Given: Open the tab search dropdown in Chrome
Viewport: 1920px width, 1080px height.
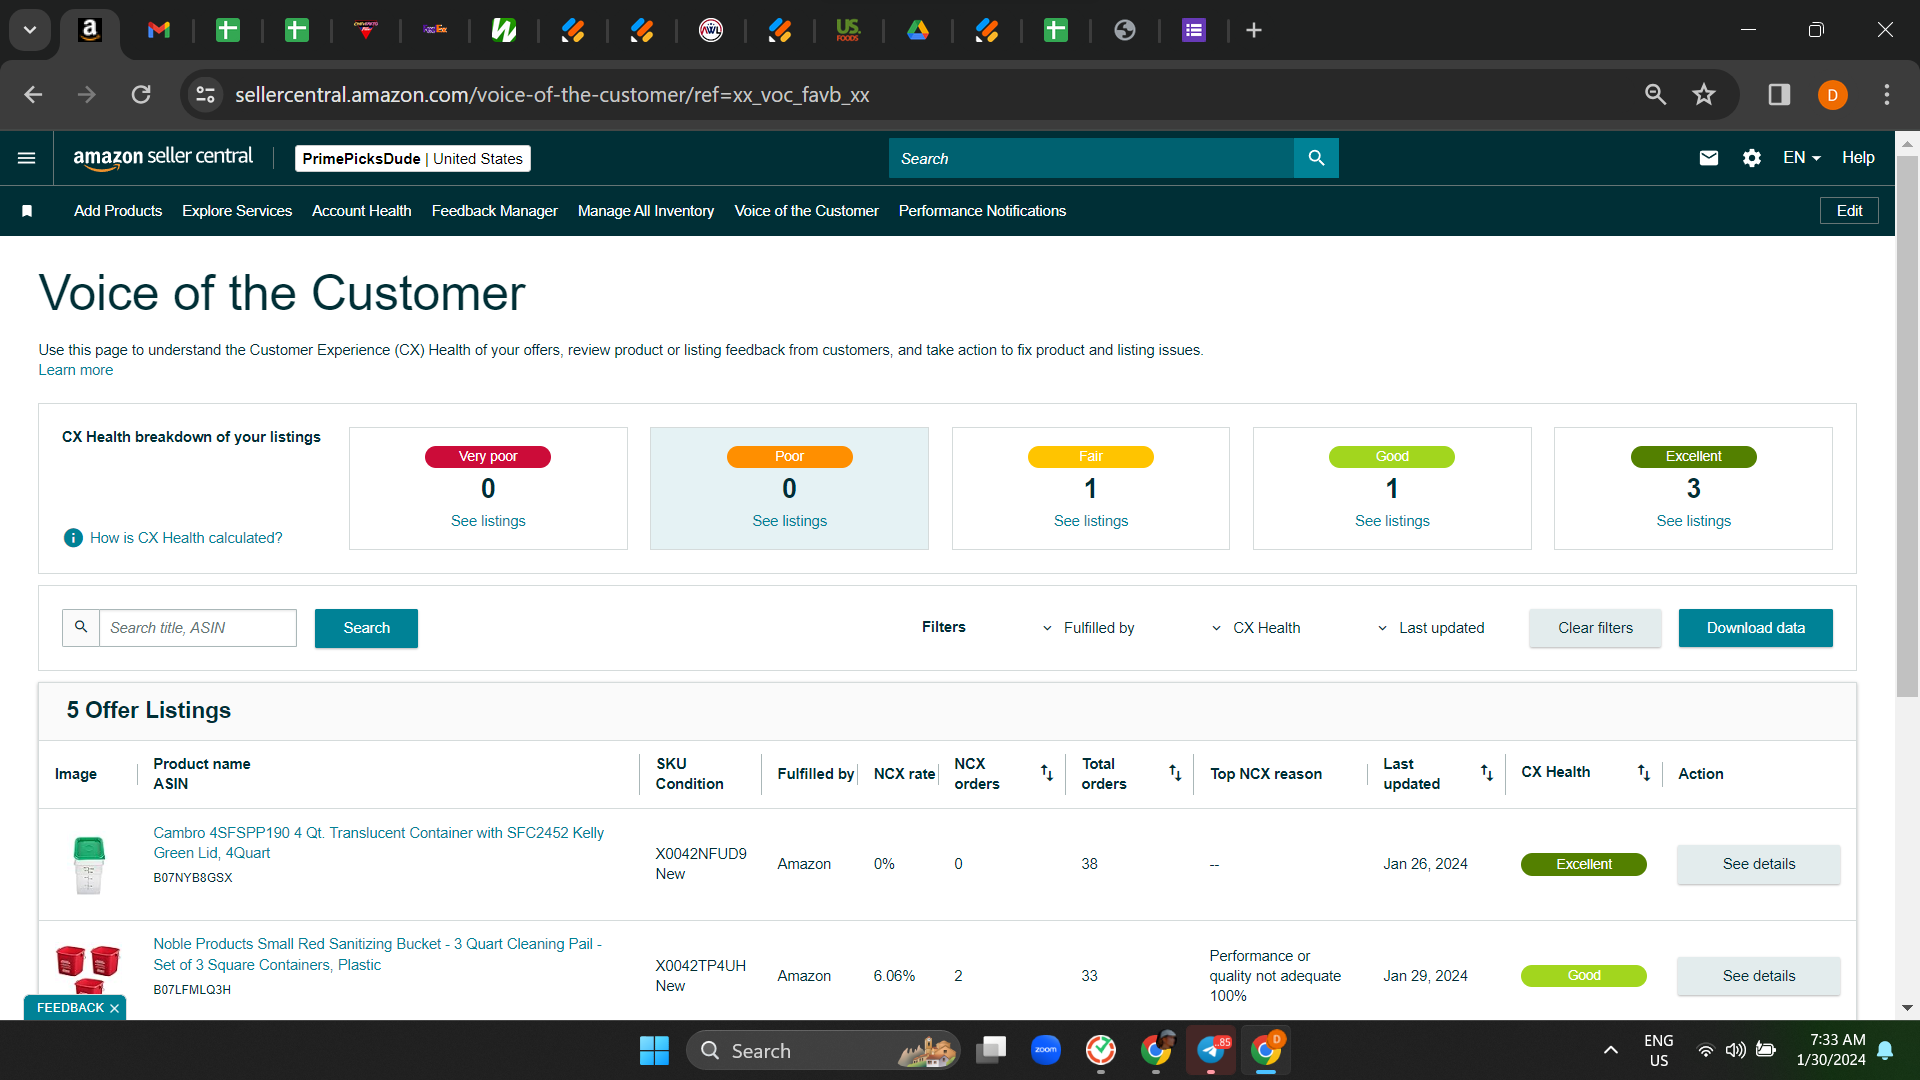Looking at the screenshot, I should click(30, 31).
